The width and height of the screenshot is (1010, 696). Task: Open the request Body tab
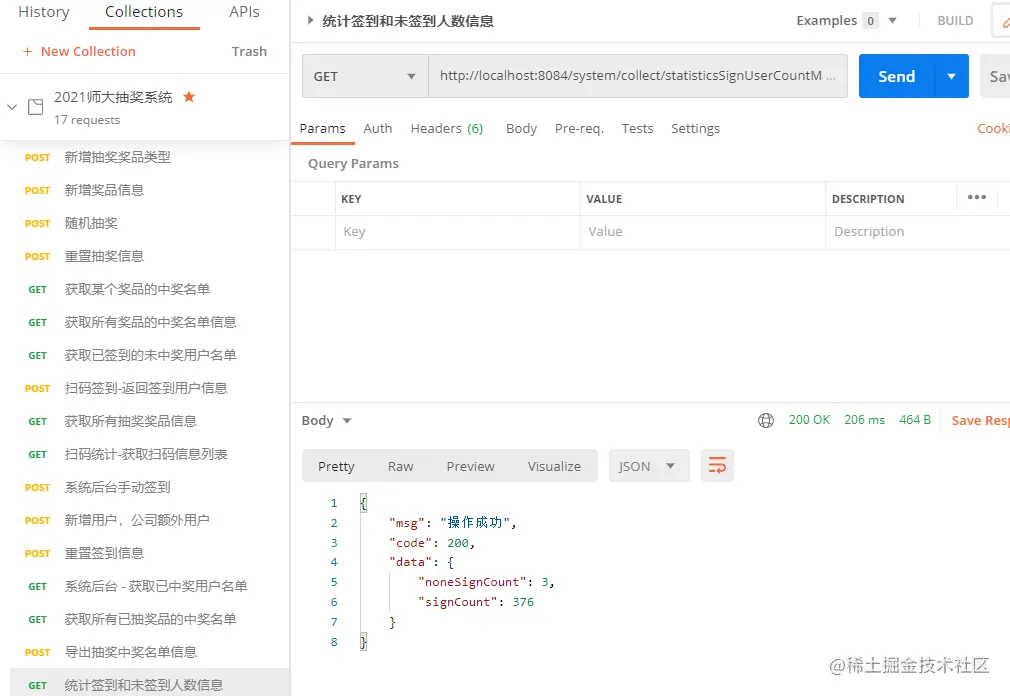pyautogui.click(x=521, y=128)
